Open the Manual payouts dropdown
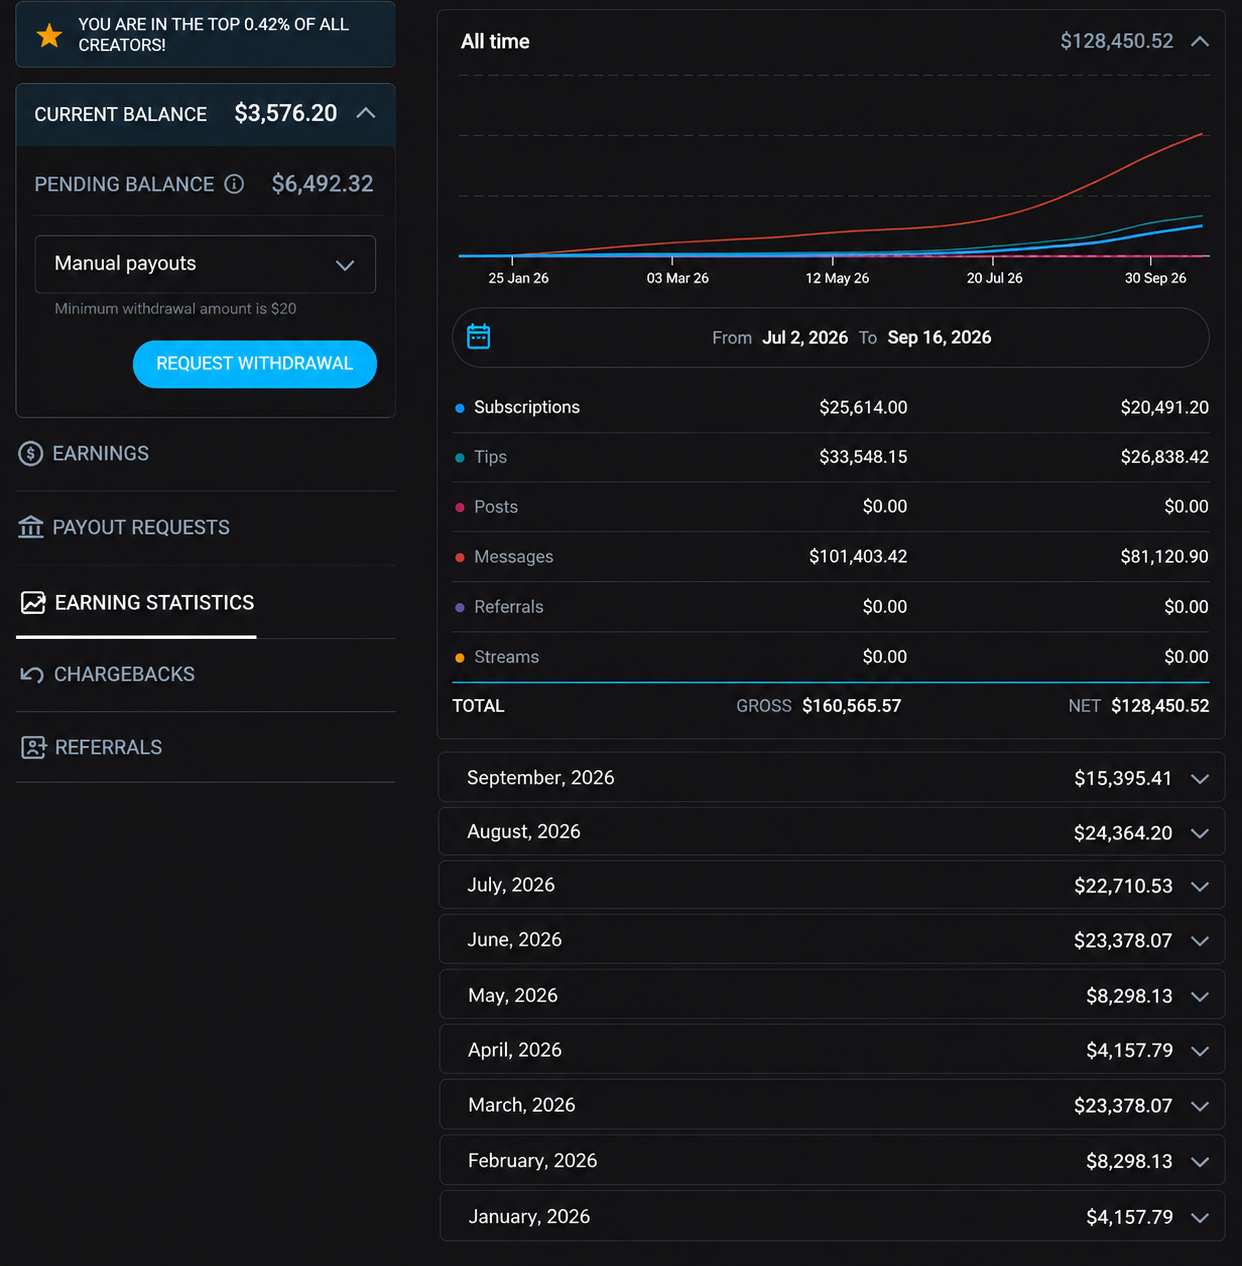This screenshot has height=1266, width=1242. tap(205, 264)
